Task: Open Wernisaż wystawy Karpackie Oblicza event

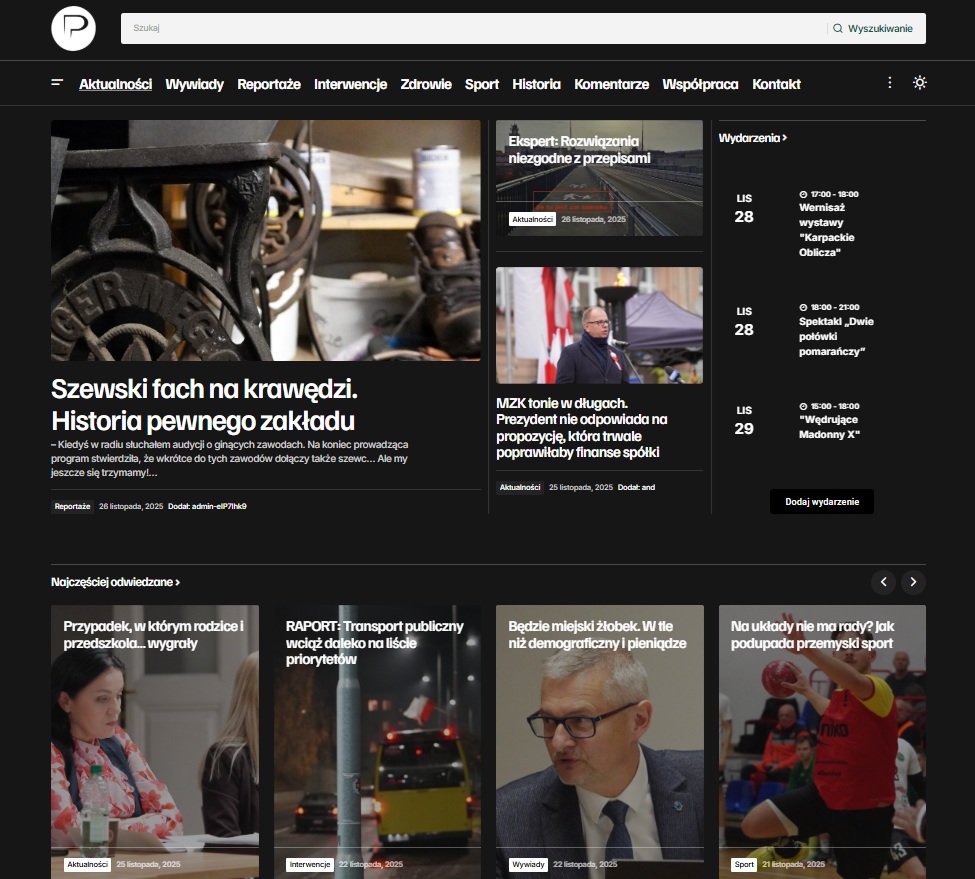Action: [827, 230]
